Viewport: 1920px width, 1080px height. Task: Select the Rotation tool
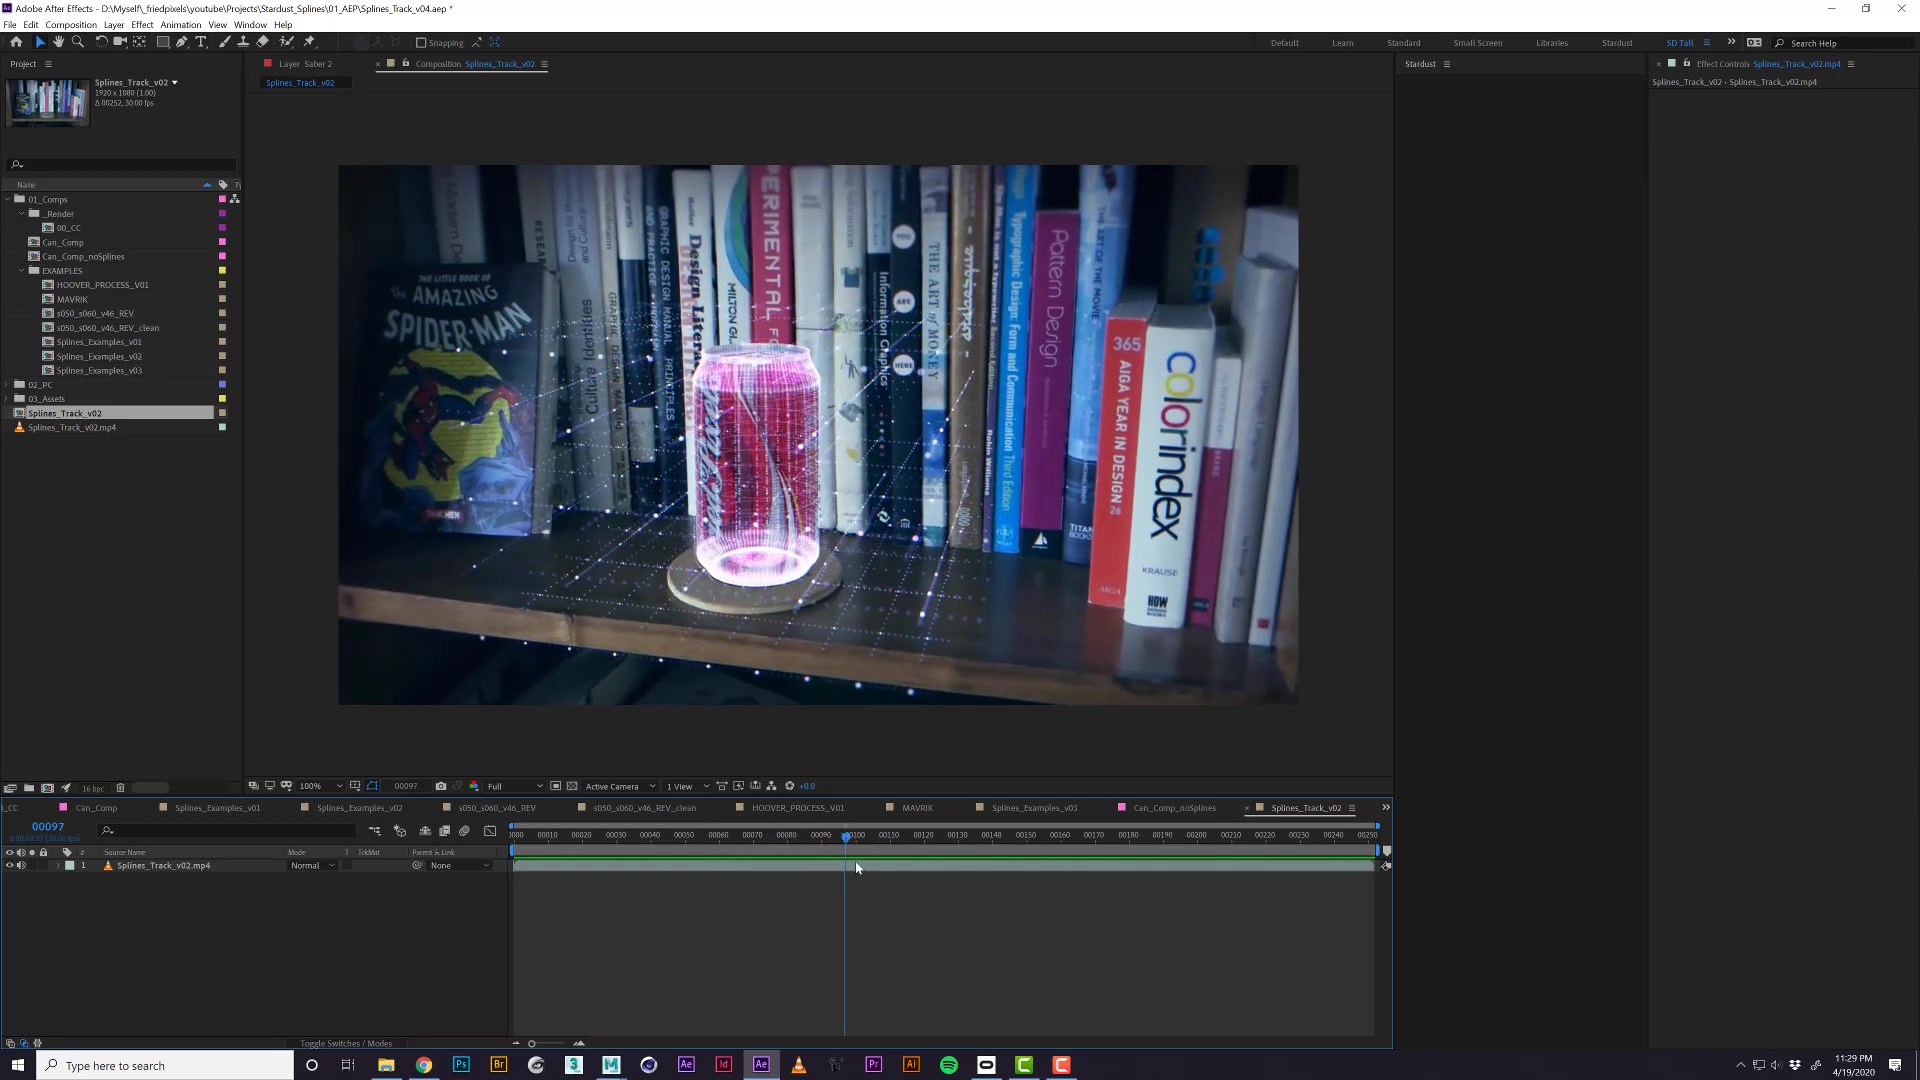point(101,42)
